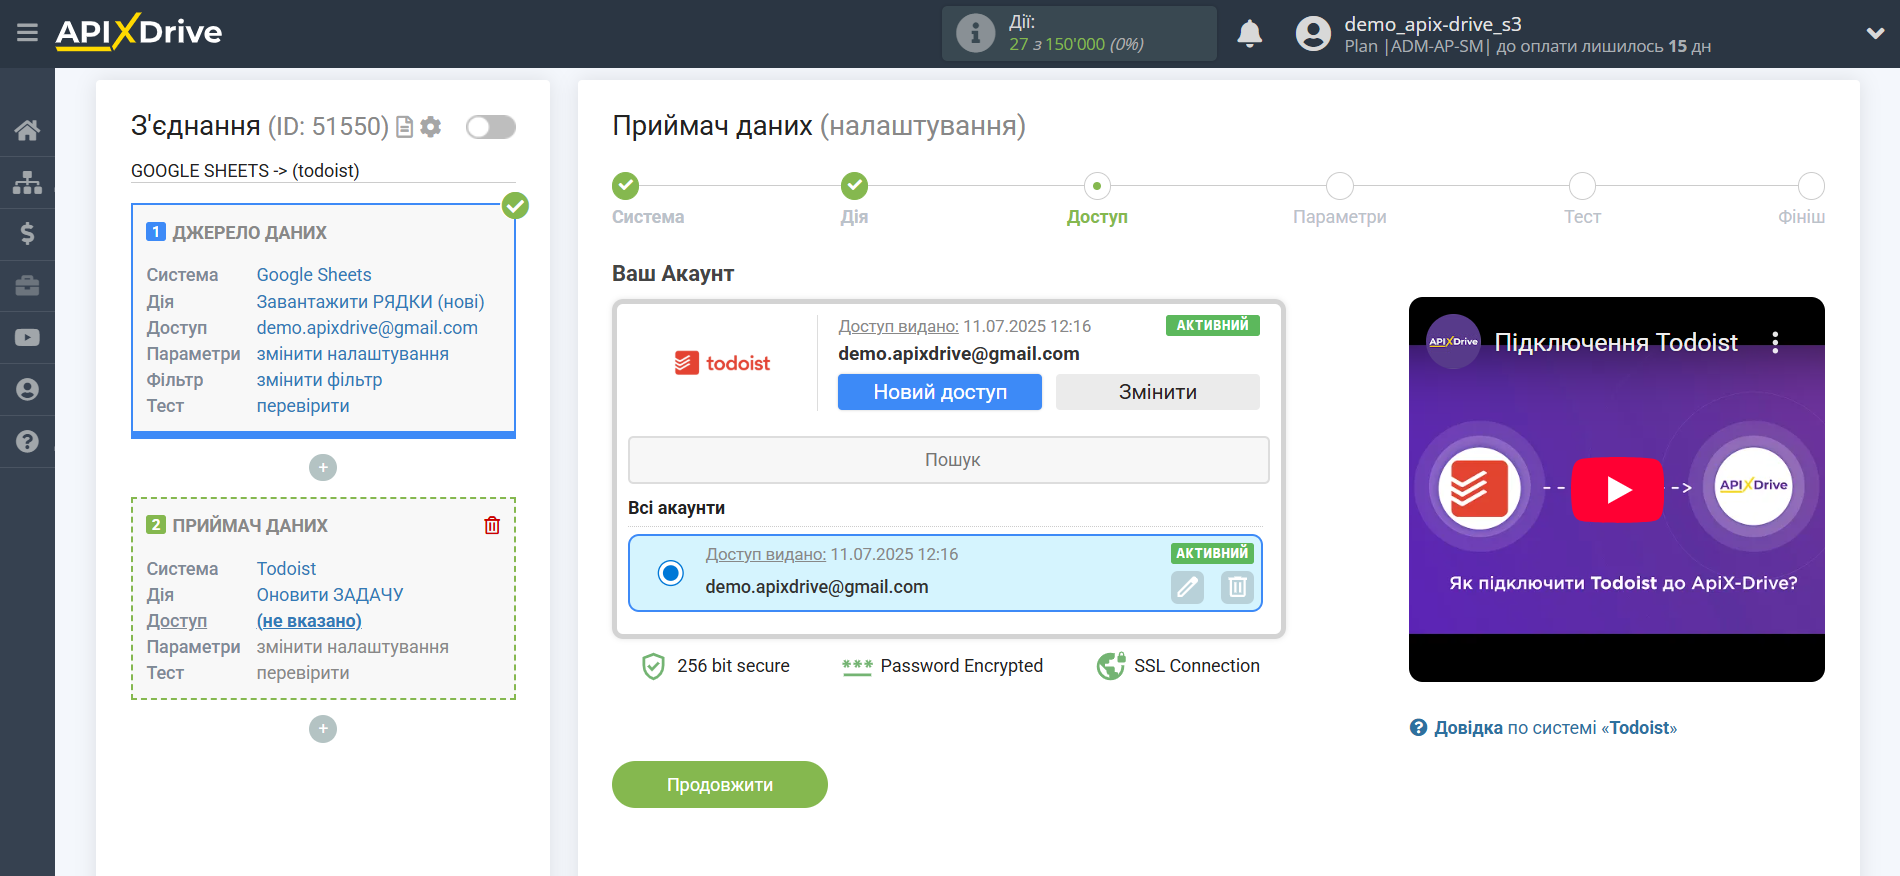Open profile icon in sidebar
1900x876 pixels.
point(27,390)
